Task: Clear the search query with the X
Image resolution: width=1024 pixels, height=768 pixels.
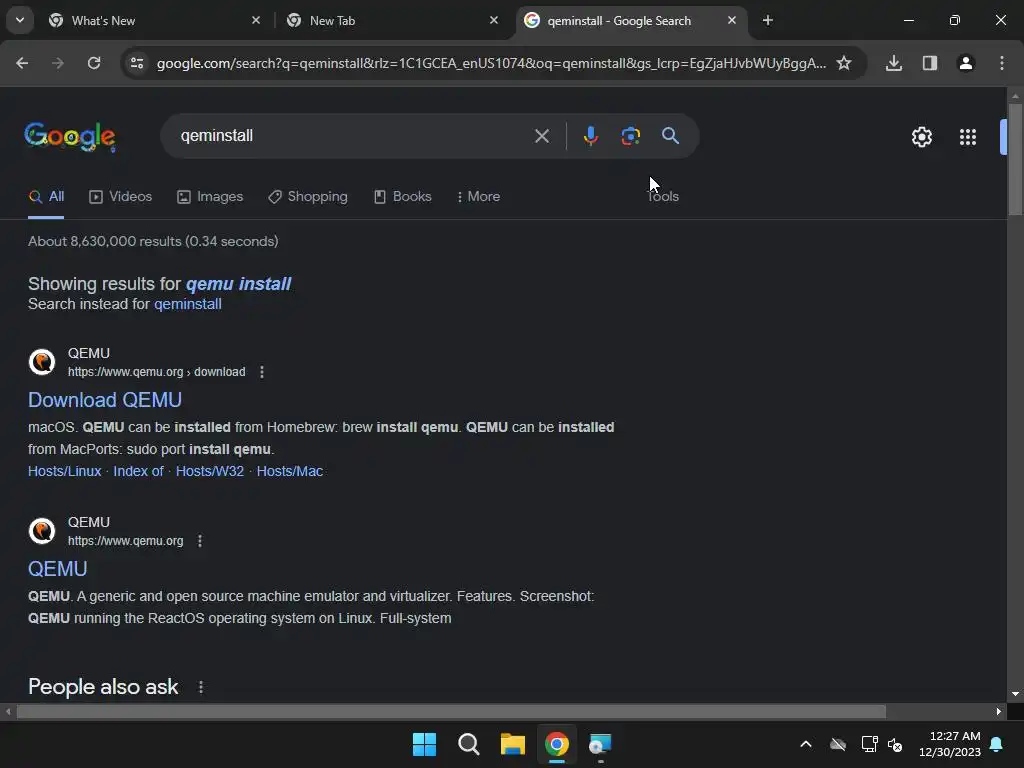Action: [541, 136]
